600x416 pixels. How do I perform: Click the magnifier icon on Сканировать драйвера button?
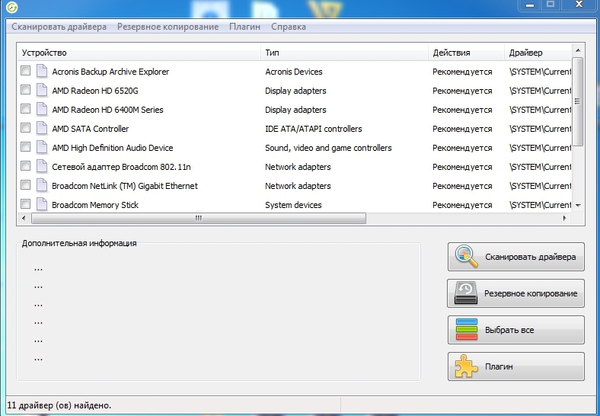coord(466,256)
